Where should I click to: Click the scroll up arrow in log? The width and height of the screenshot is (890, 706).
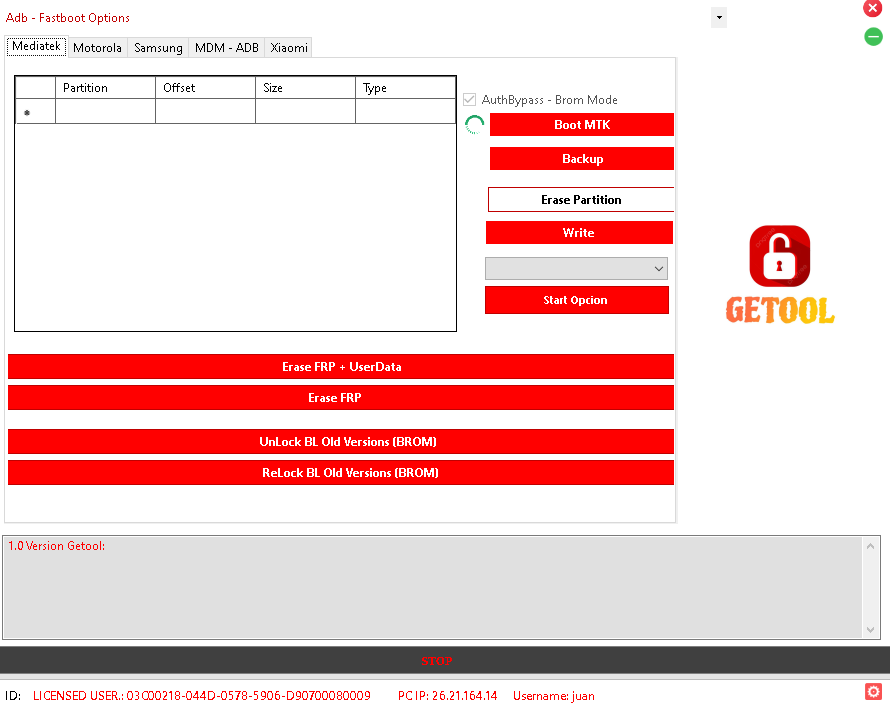[870, 546]
